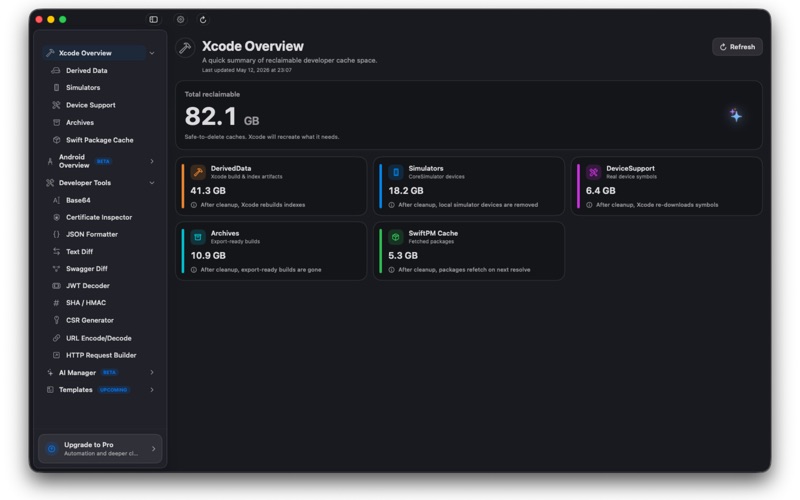Click the Refresh button
The width and height of the screenshot is (800, 500).
click(x=737, y=47)
